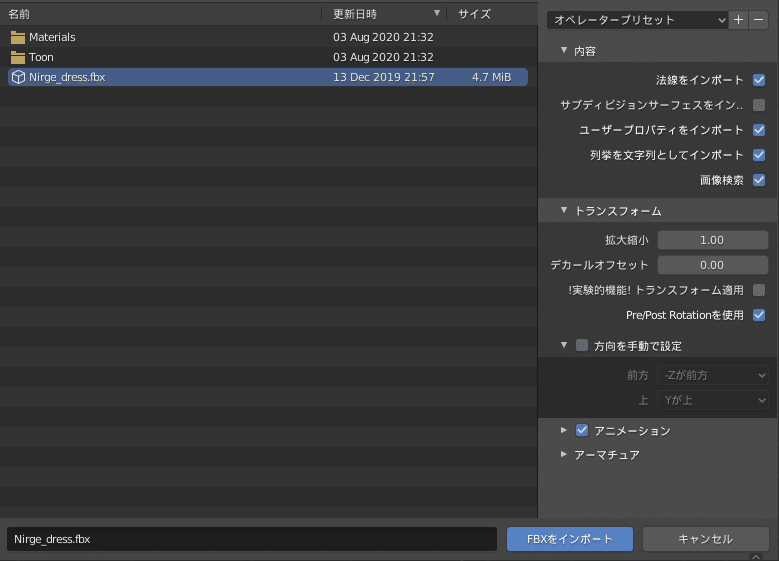Open the 上 axis dropdown

713,400
